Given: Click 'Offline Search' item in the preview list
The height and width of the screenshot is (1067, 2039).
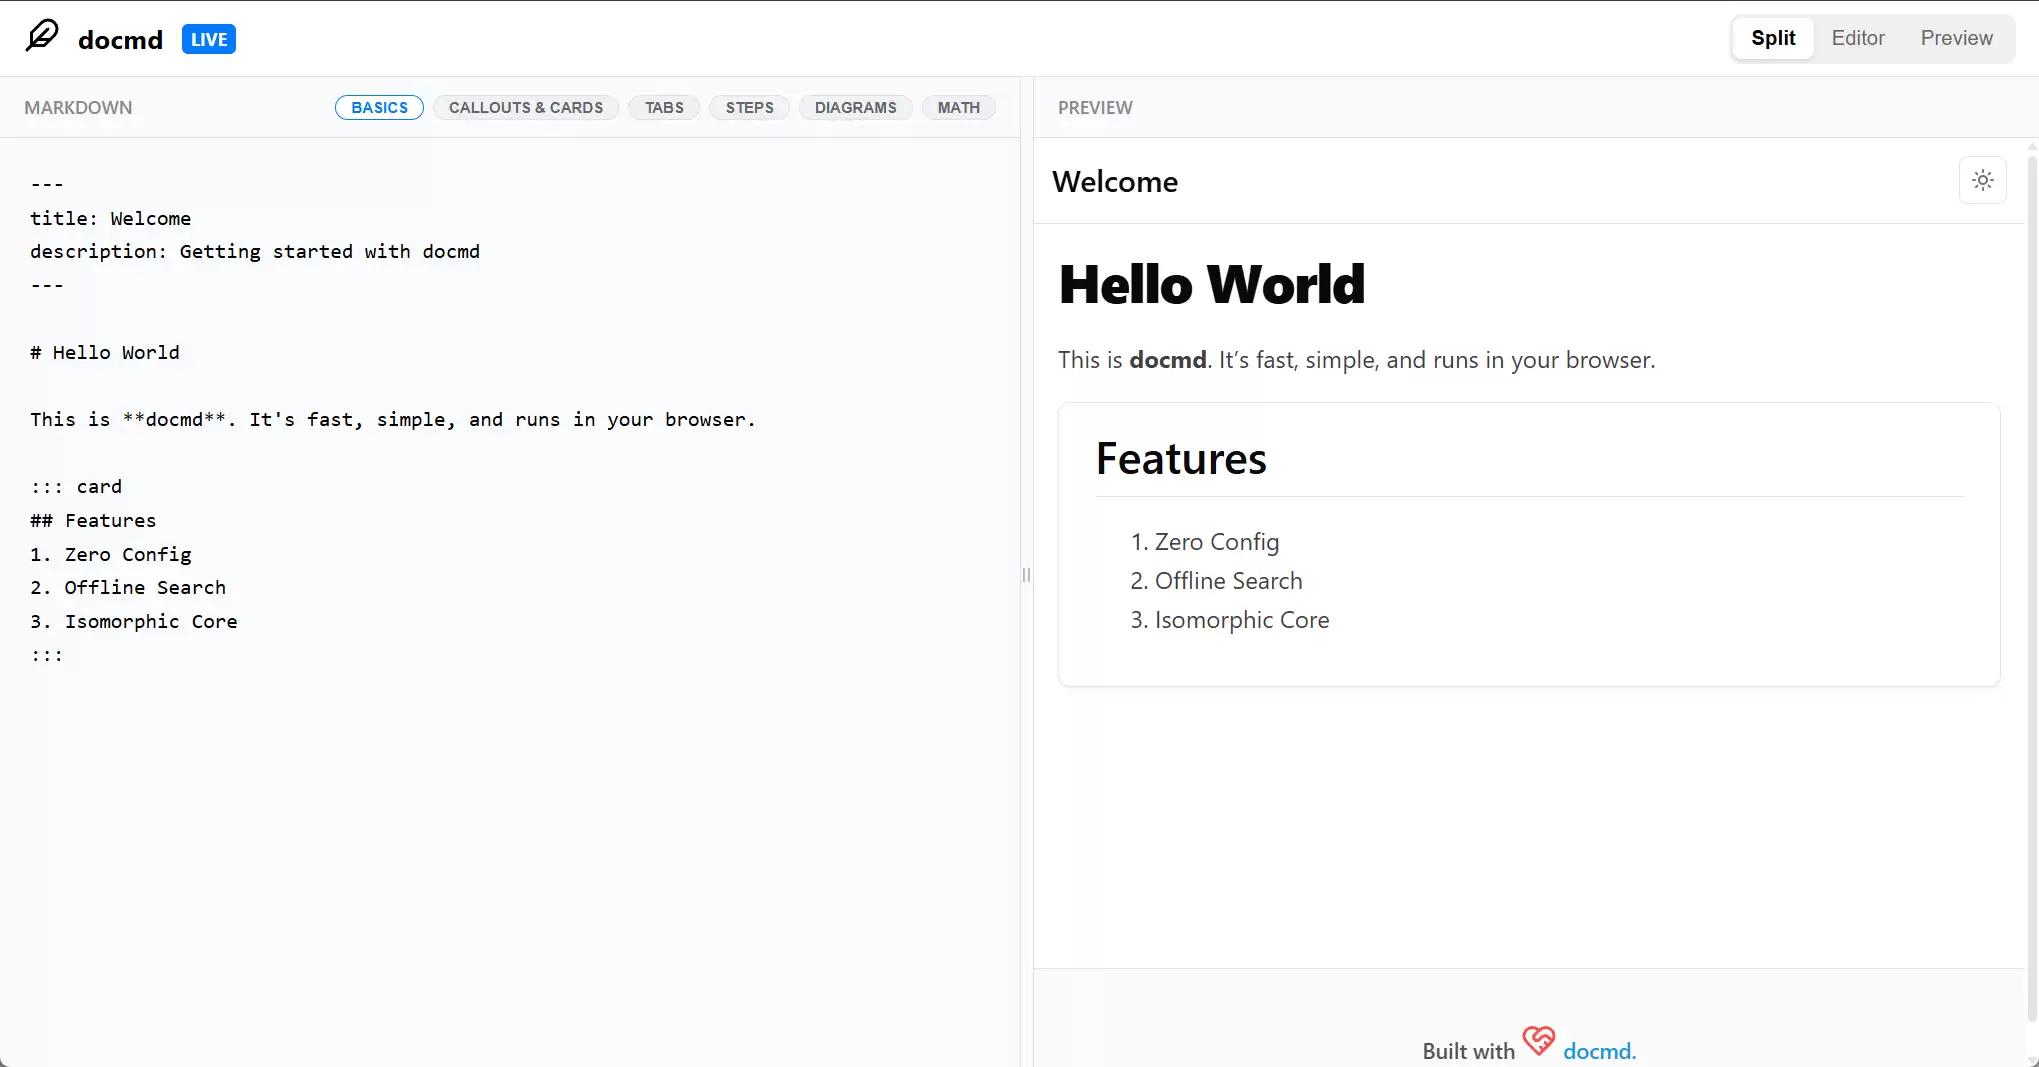Looking at the screenshot, I should pos(1229,581).
